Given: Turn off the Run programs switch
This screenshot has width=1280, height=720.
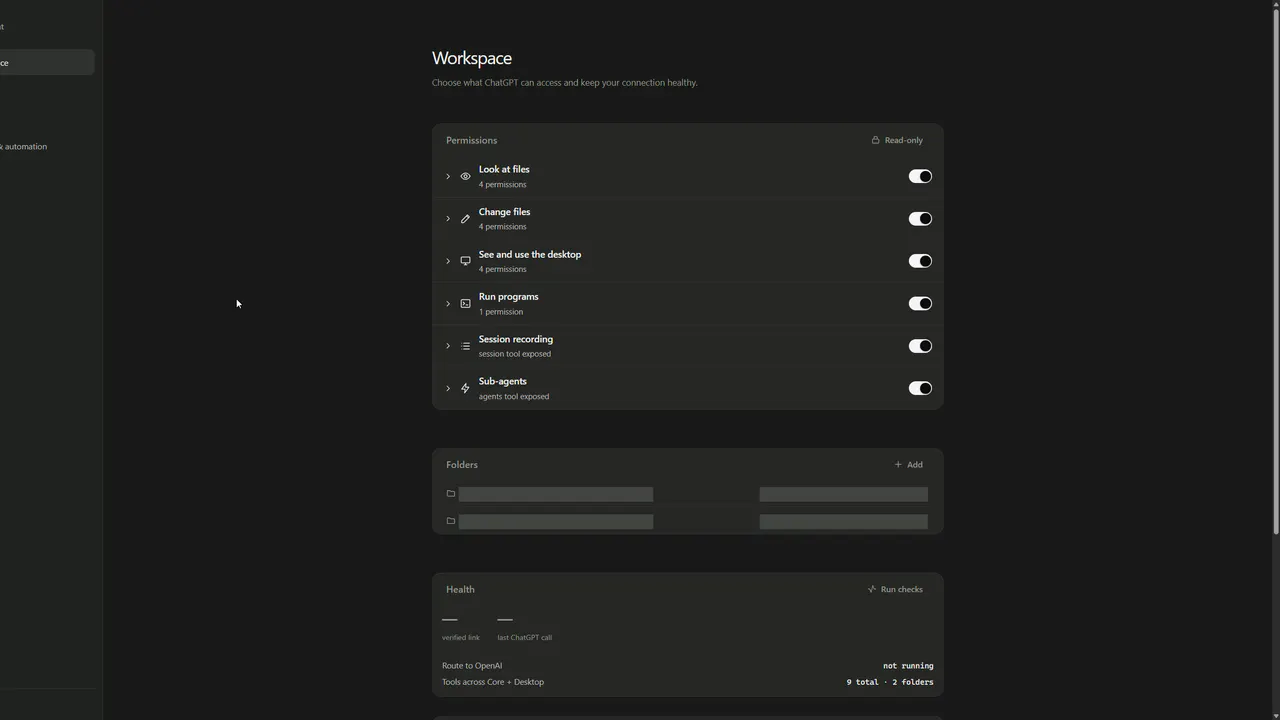Looking at the screenshot, I should (x=920, y=304).
